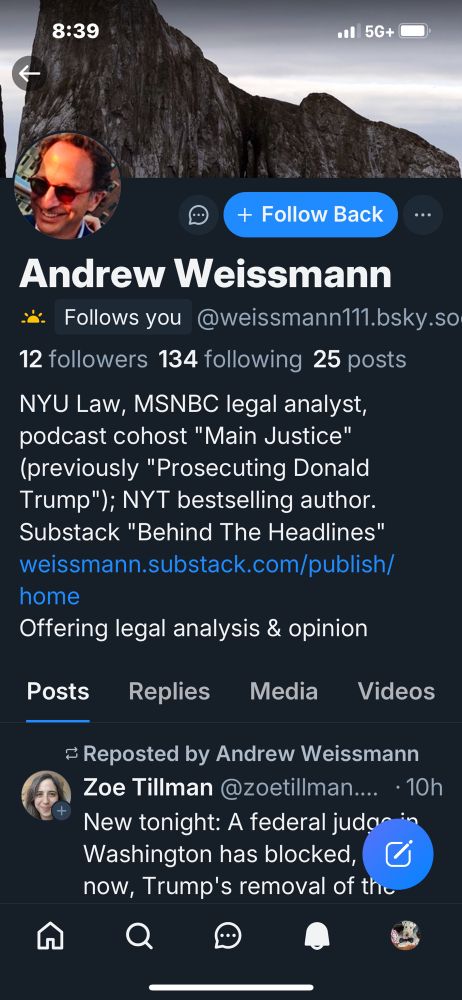Screen dimensions: 462x1000
Task: View the 12 followers list
Action: point(84,360)
